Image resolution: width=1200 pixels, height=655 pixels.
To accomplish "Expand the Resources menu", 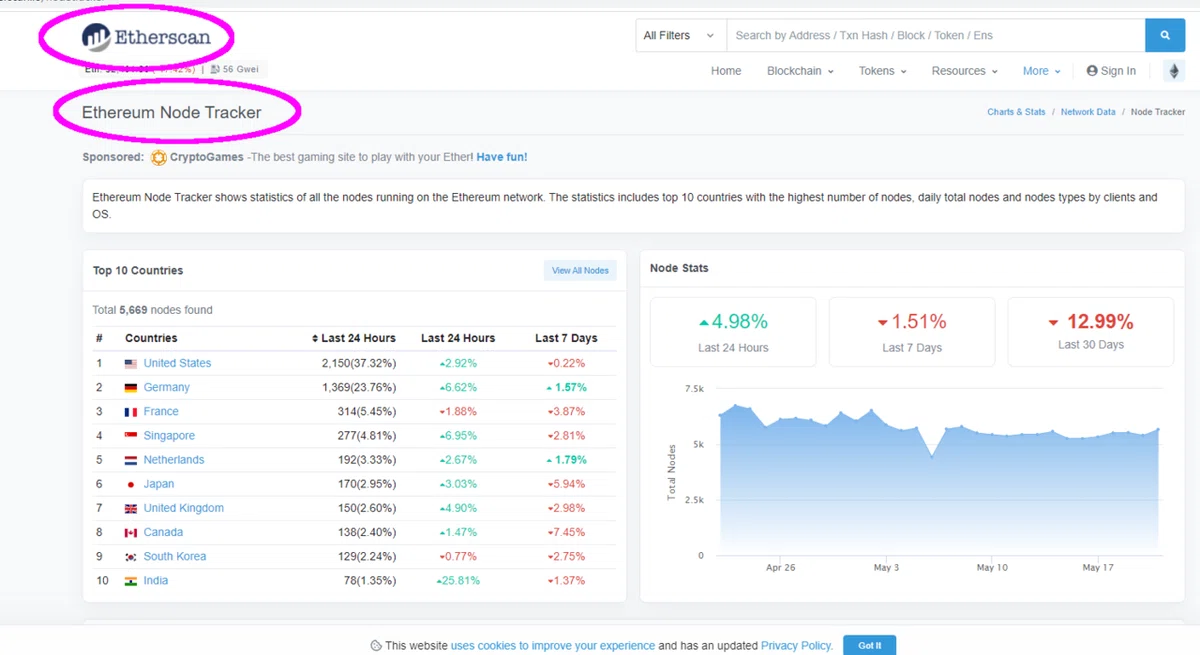I will (x=965, y=71).
